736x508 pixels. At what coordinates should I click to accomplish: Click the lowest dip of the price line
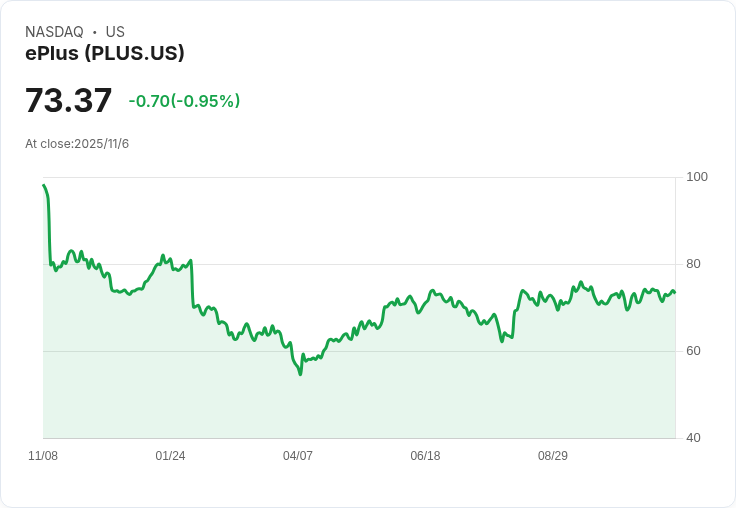coord(300,374)
